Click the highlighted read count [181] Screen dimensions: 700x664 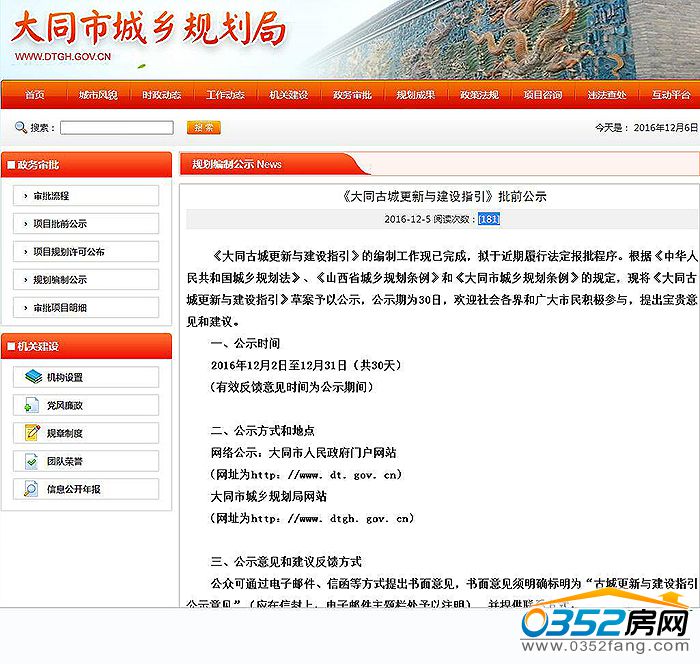489,219
